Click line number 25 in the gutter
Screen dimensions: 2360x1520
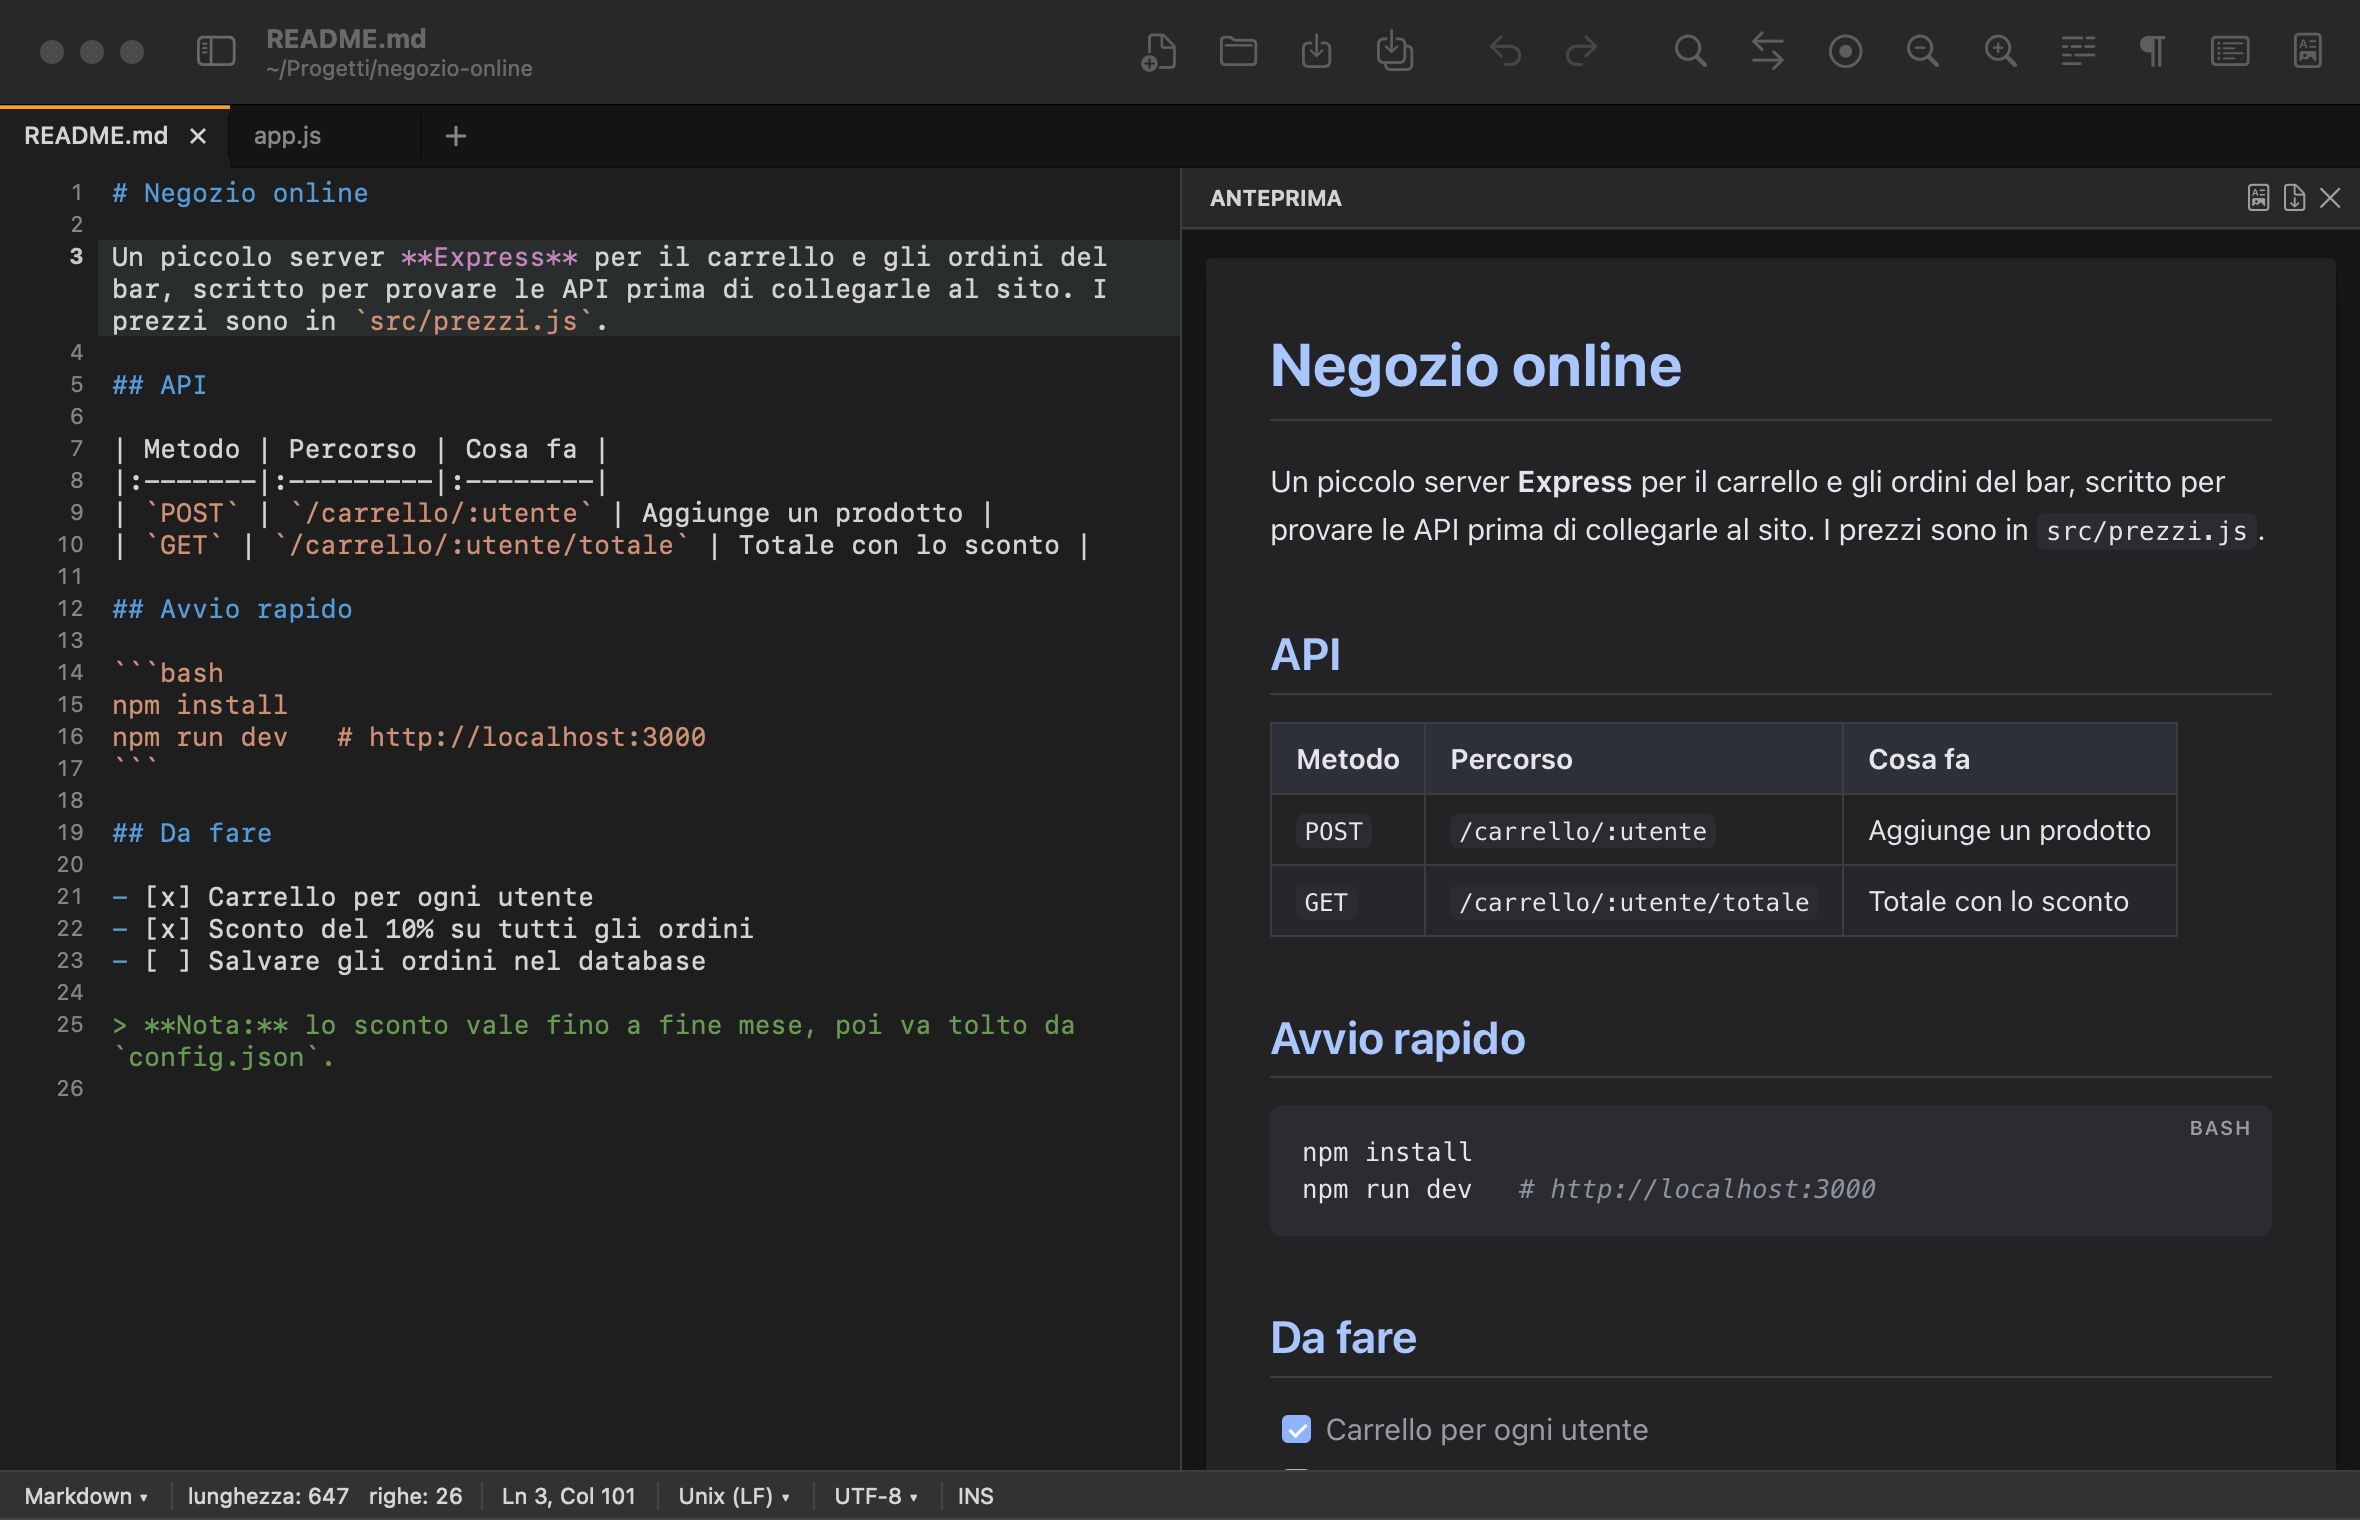70,1025
